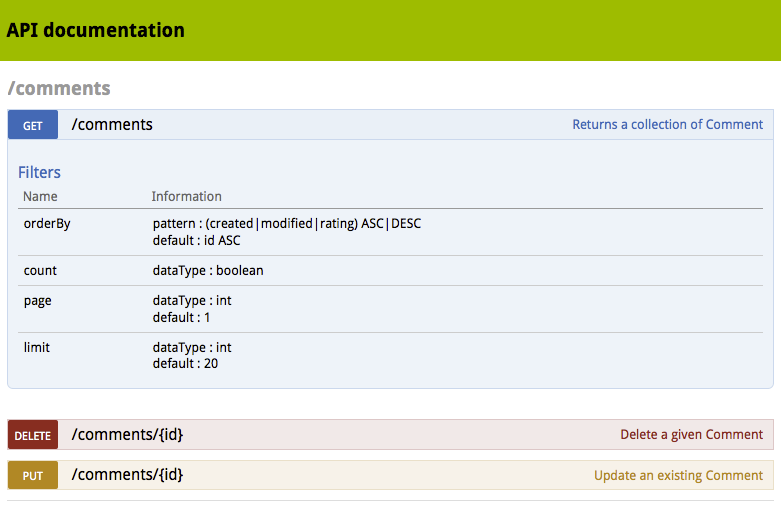This screenshot has height=512, width=781.
Task: Click the limit filter name
Action: [36, 347]
